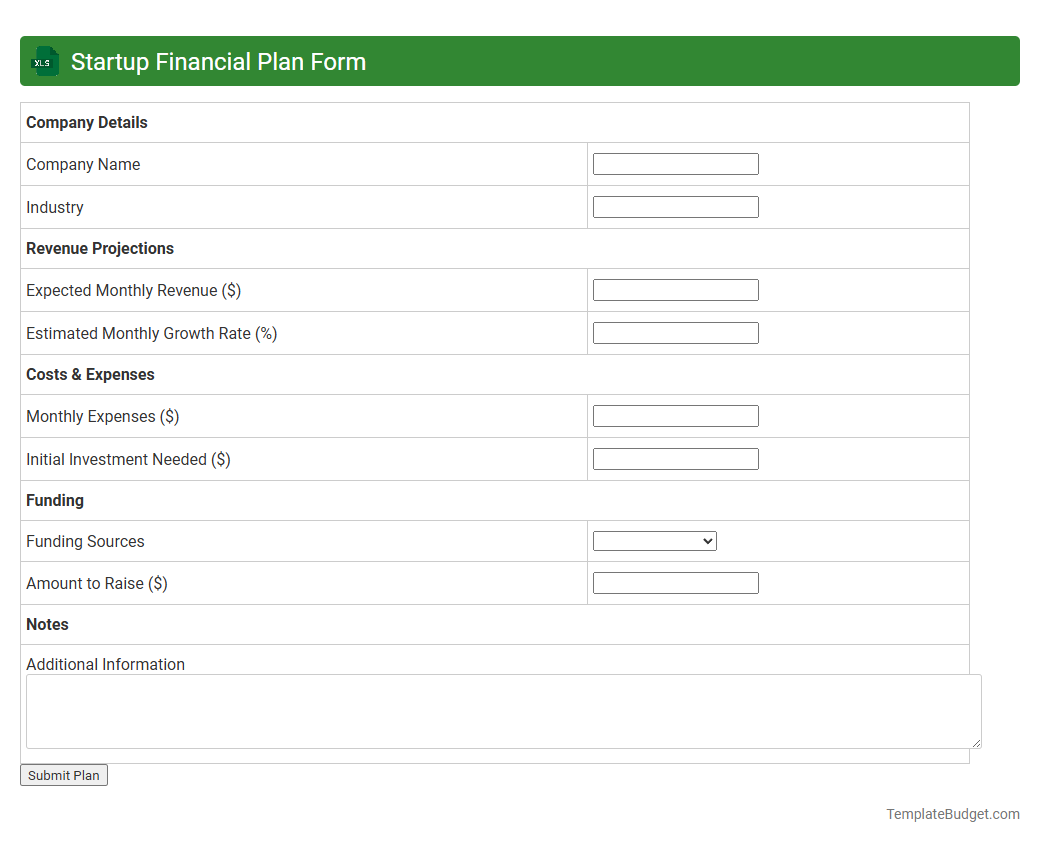1040x843 pixels.
Task: Click the Amount to Raise input field
Action: pyautogui.click(x=675, y=582)
